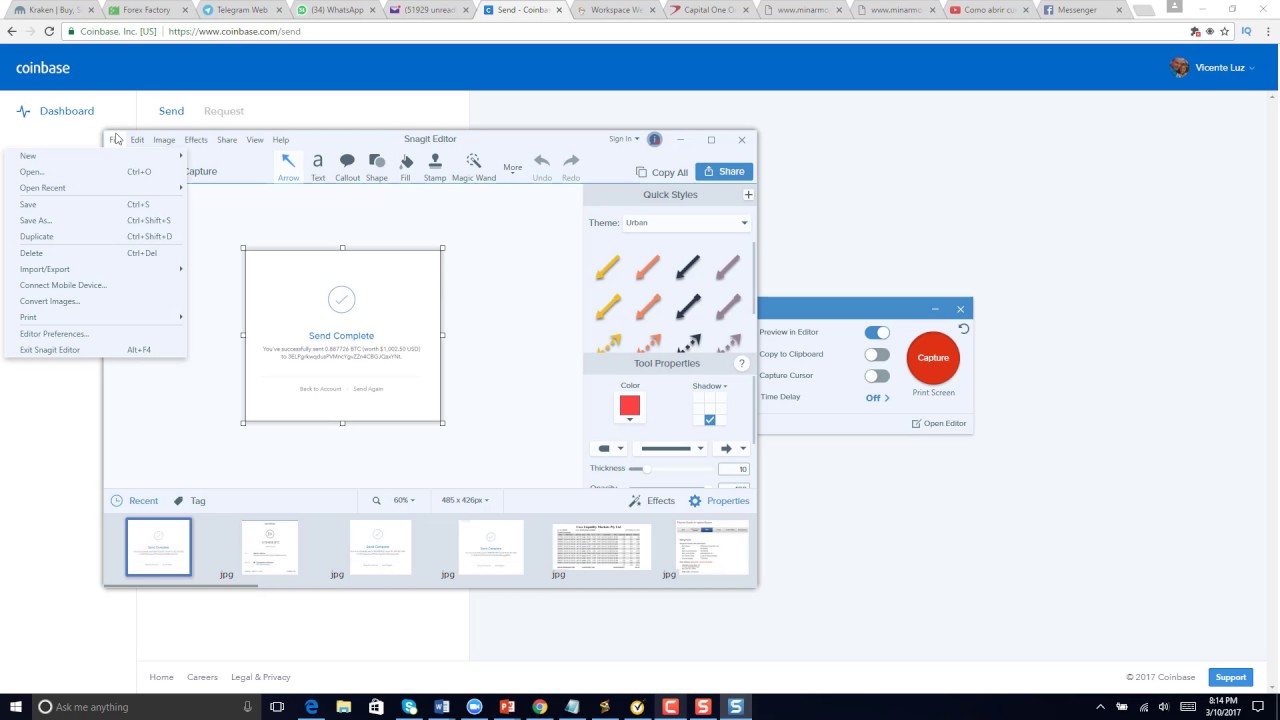Click the Coinbase Support button
The image size is (1280, 720).
click(x=1230, y=677)
